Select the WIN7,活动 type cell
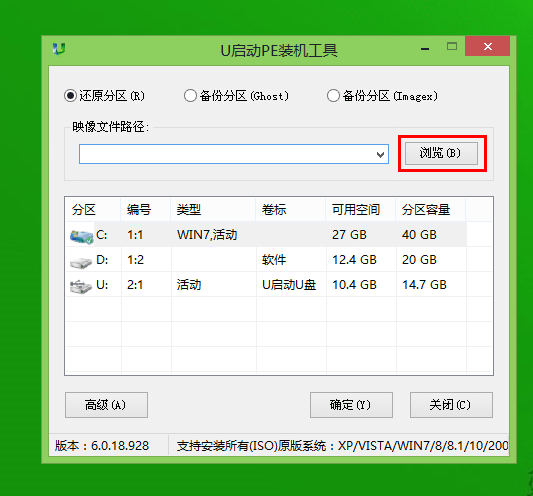533x496 pixels. tap(207, 235)
